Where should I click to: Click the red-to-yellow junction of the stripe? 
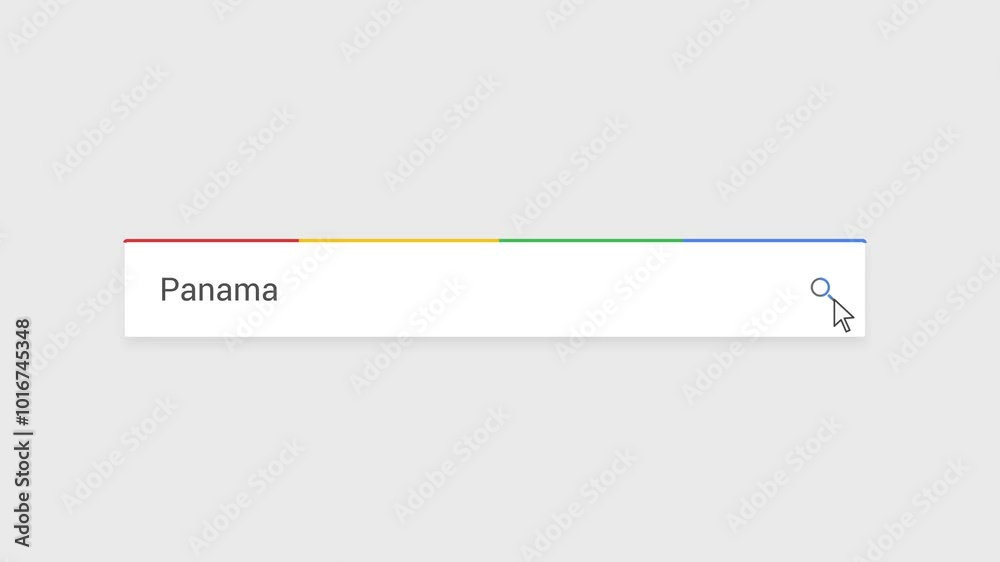[x=298, y=240]
